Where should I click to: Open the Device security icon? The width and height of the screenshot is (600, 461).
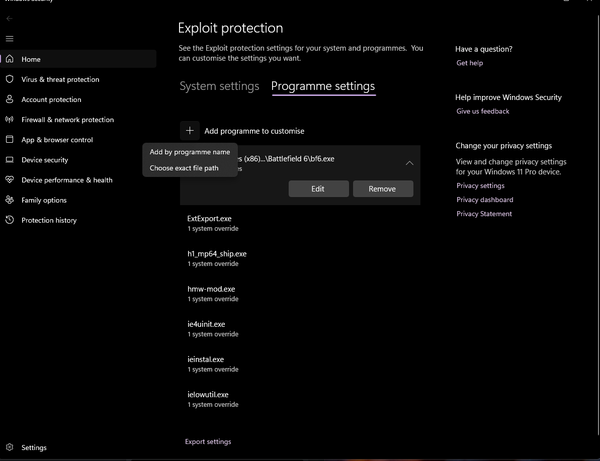pyautogui.click(x=10, y=159)
